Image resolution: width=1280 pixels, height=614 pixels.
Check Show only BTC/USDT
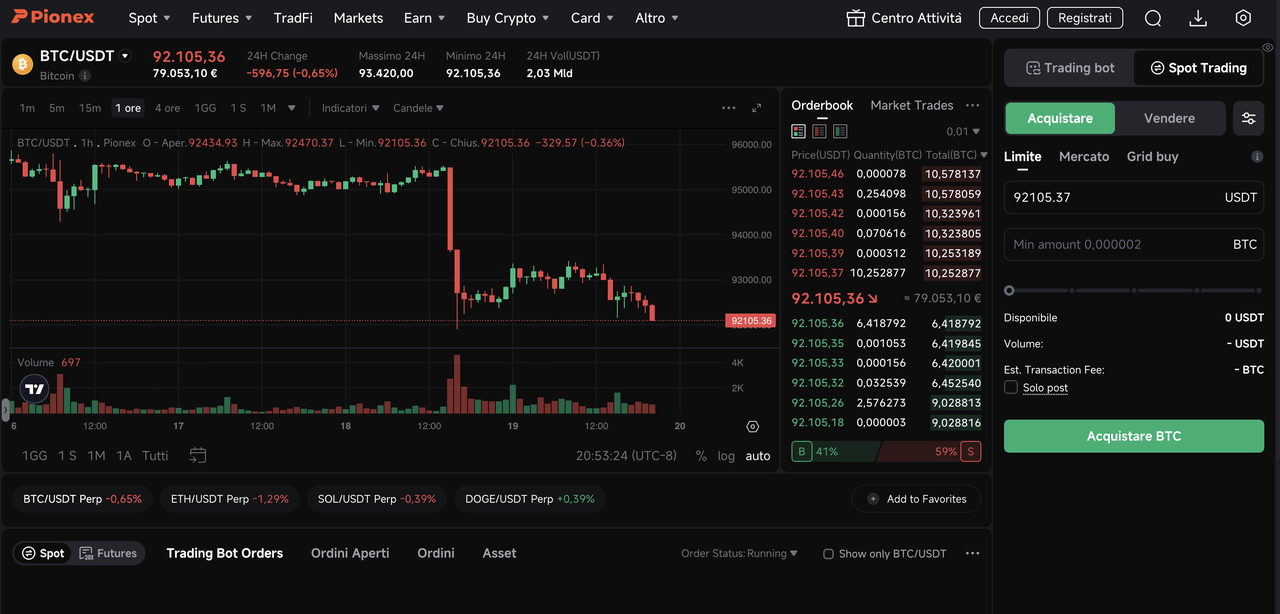pos(828,554)
